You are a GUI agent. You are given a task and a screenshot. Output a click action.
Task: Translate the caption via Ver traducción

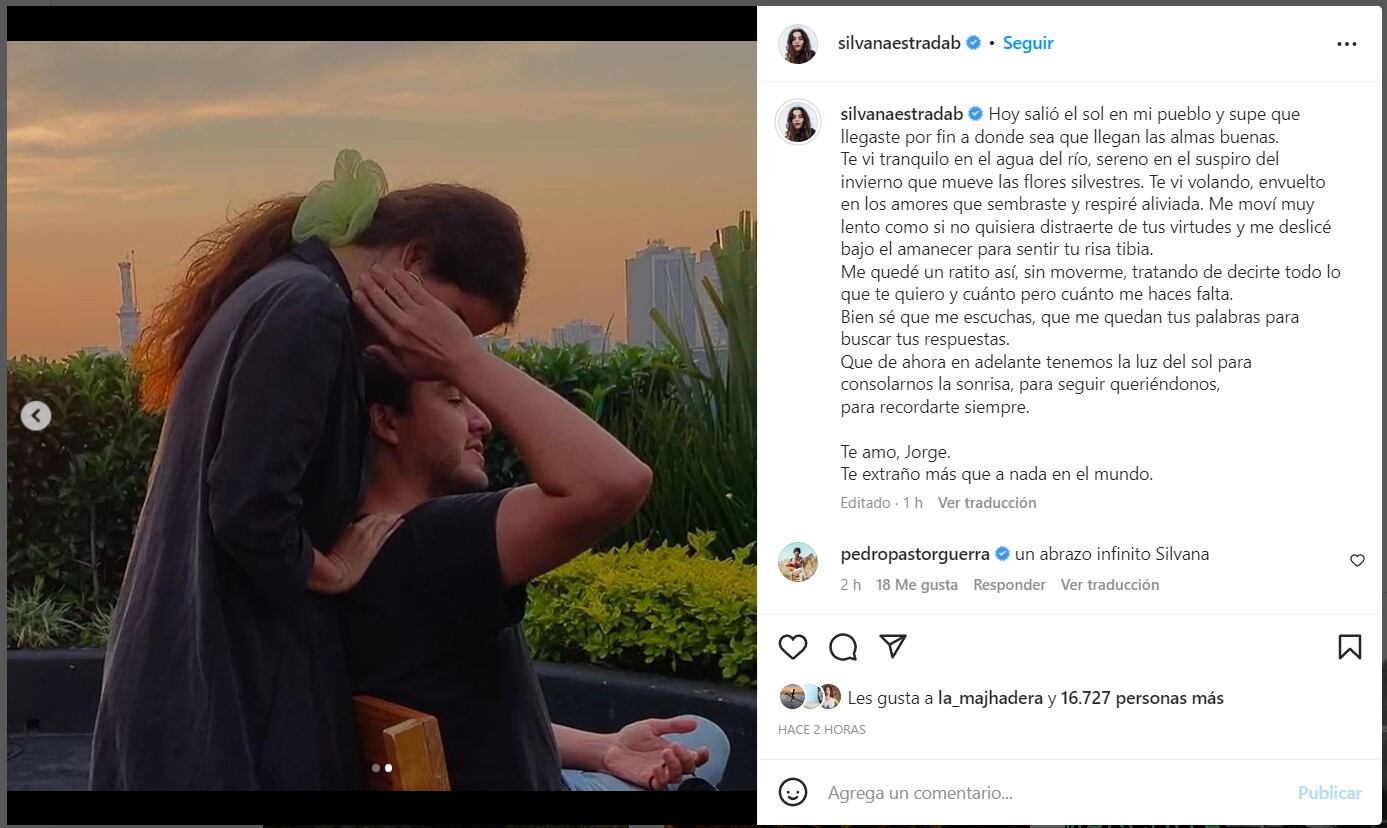pyautogui.click(x=987, y=503)
